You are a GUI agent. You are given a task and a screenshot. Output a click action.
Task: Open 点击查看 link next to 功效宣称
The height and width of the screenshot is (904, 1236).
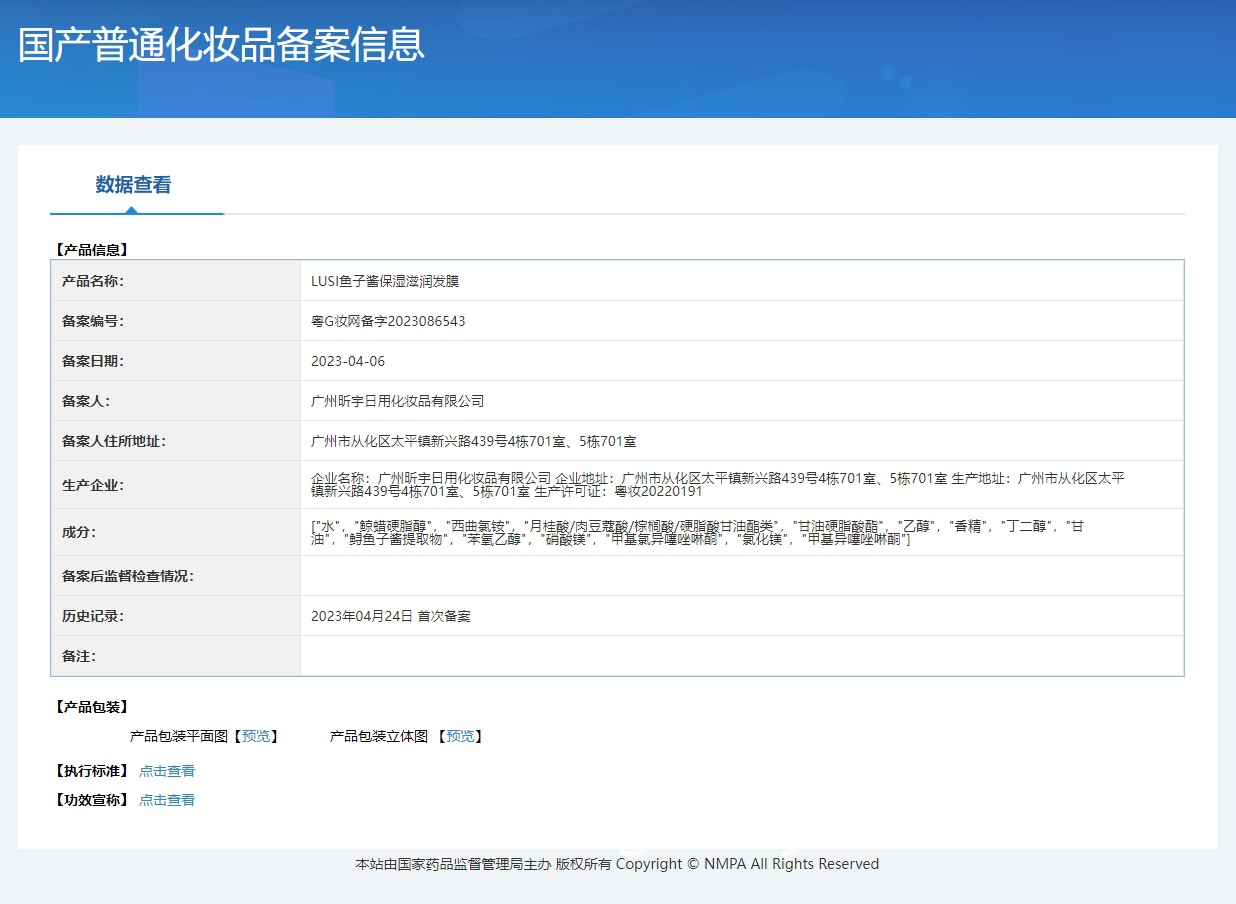point(167,800)
